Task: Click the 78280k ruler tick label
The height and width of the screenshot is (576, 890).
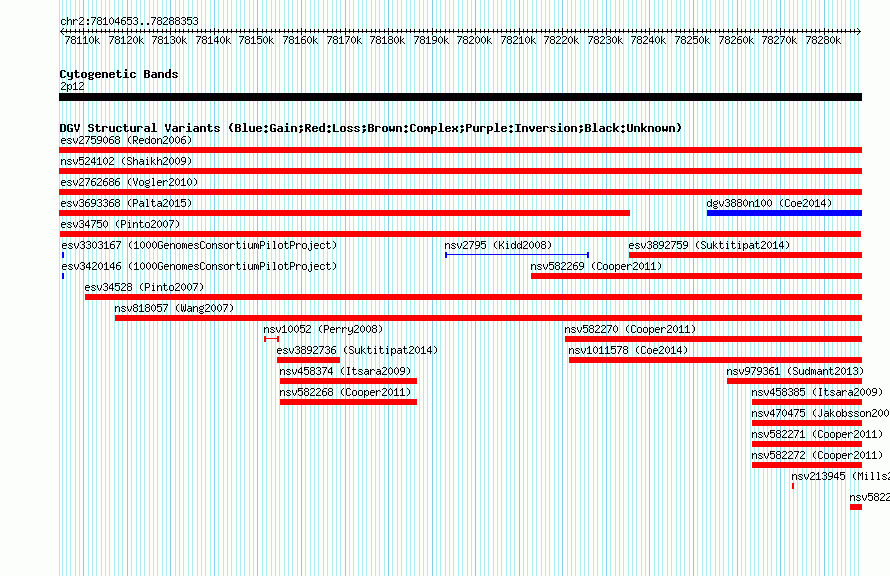Action: coord(823,40)
